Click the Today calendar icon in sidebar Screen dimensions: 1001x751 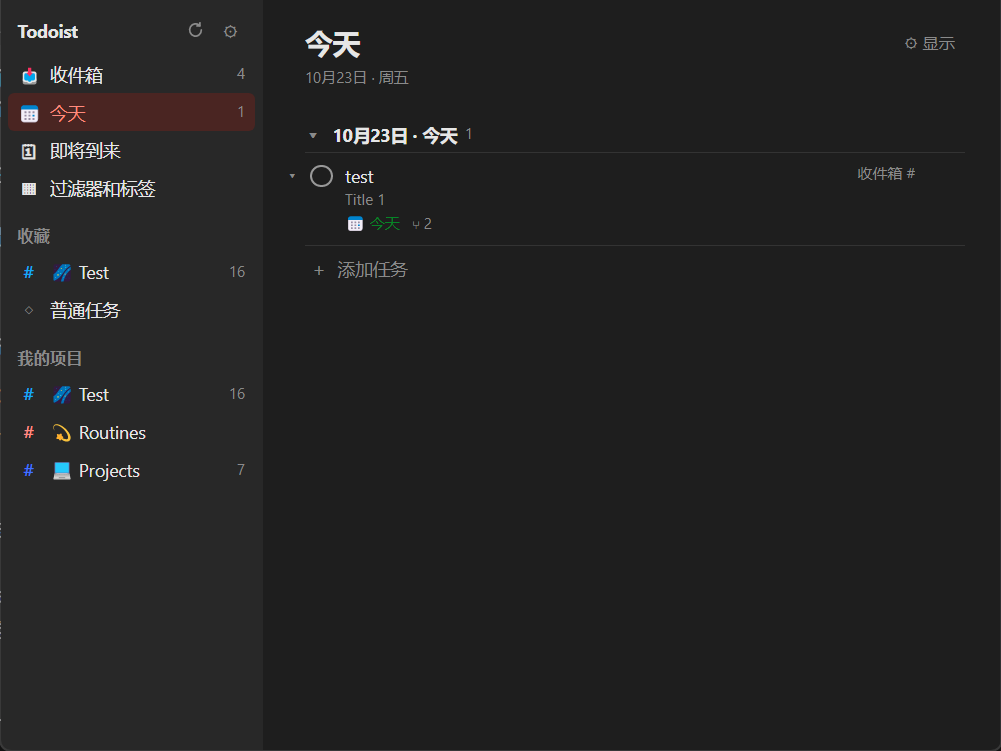click(29, 114)
